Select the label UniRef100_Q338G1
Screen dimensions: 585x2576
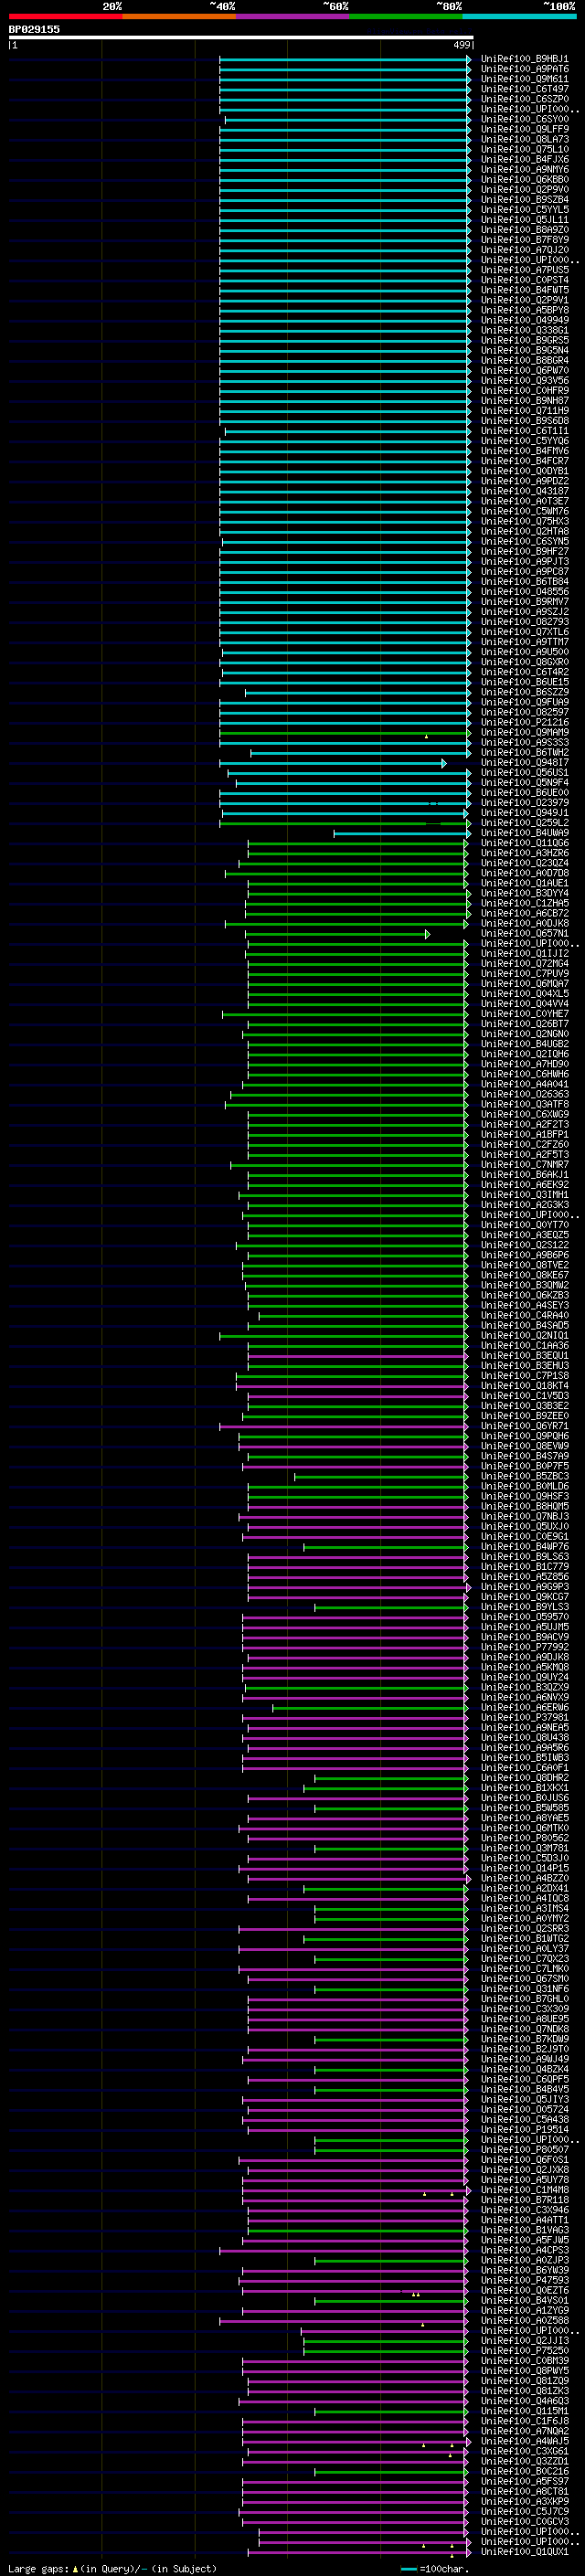[x=524, y=330]
